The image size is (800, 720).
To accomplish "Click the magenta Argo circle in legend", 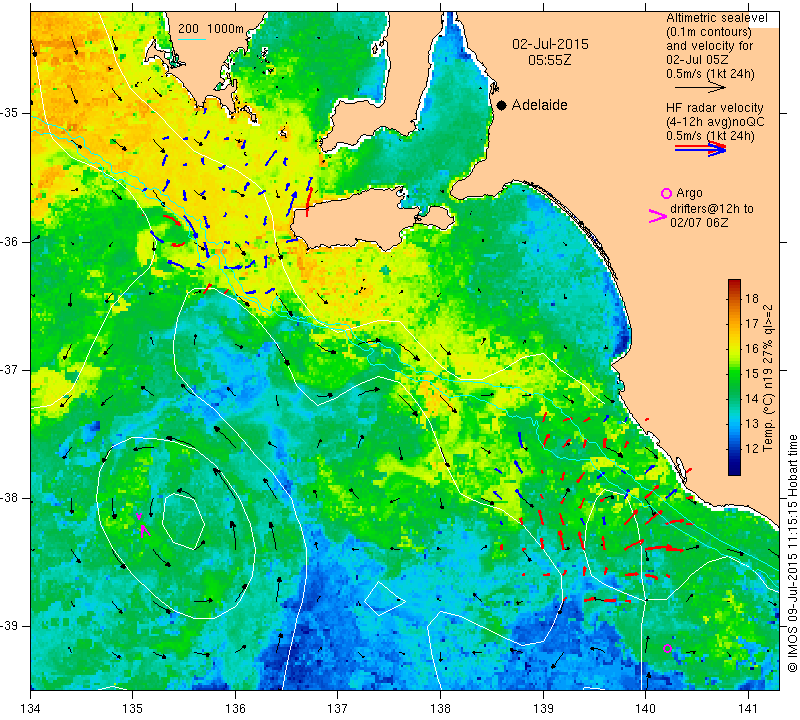I will [x=666, y=193].
